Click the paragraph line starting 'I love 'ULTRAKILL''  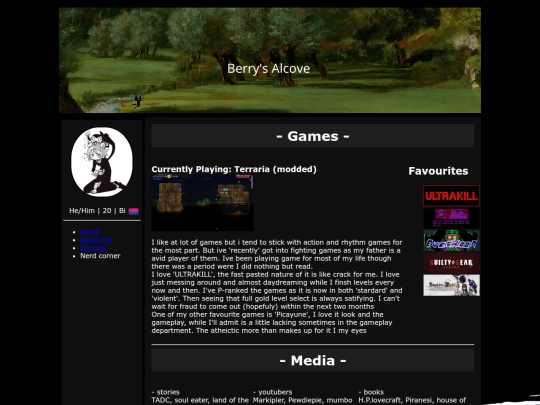click(276, 274)
